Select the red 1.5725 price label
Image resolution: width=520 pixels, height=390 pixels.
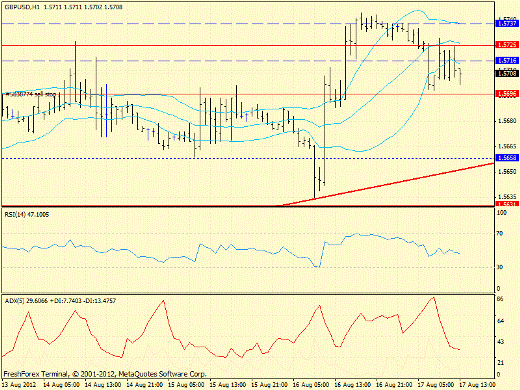(507, 45)
